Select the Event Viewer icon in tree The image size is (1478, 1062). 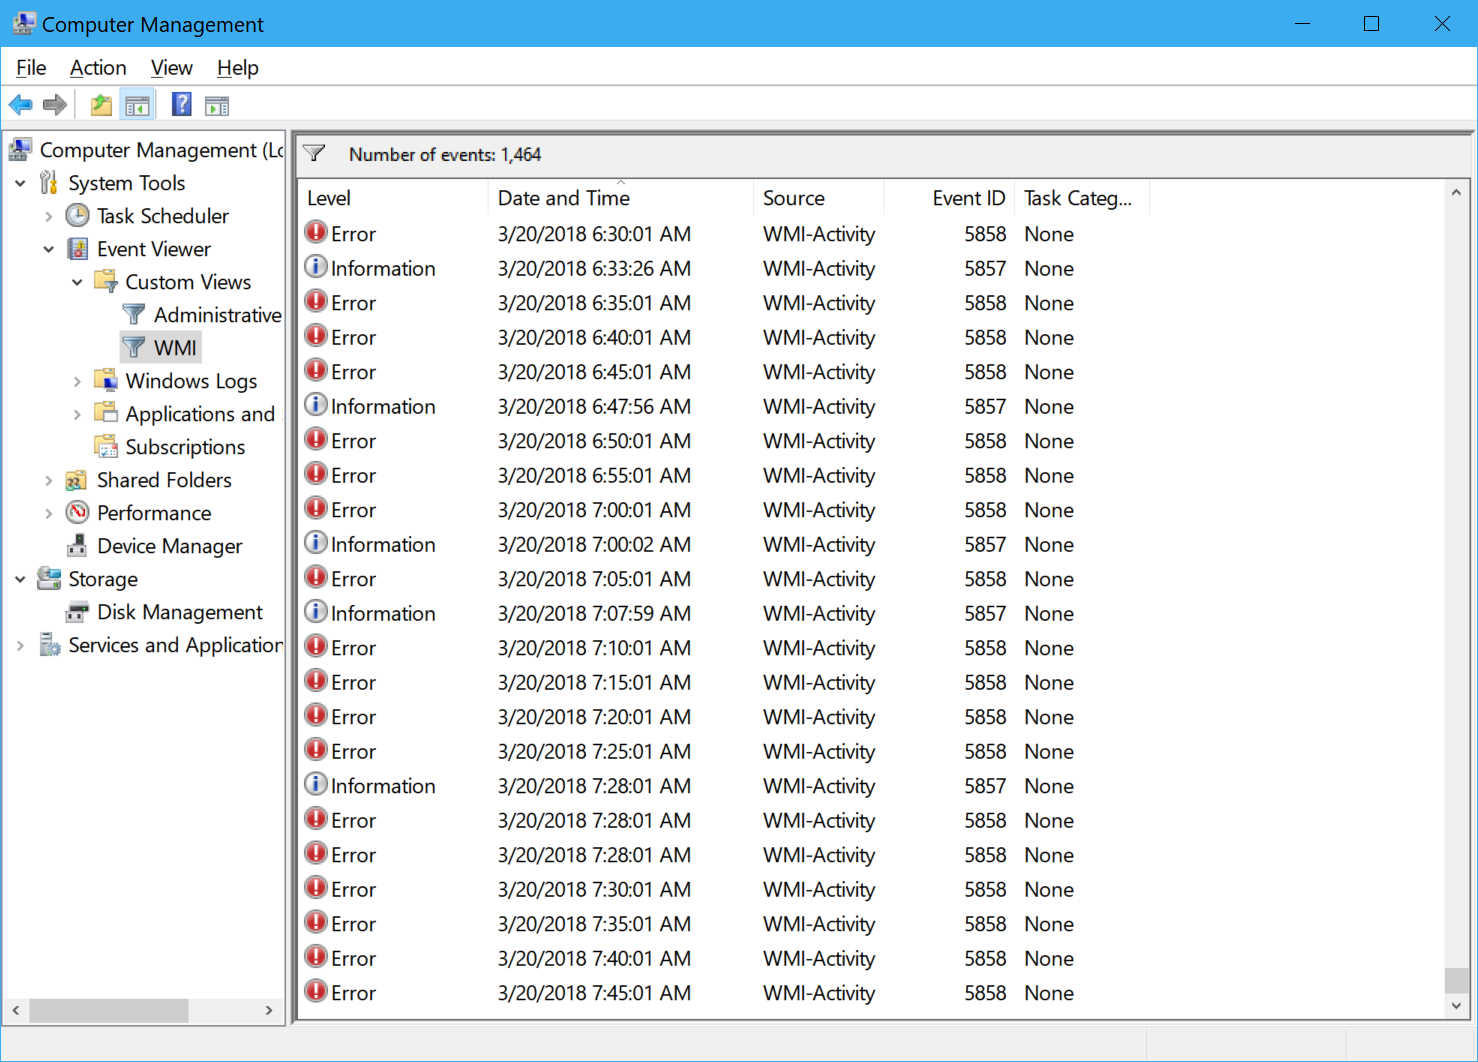tap(77, 248)
